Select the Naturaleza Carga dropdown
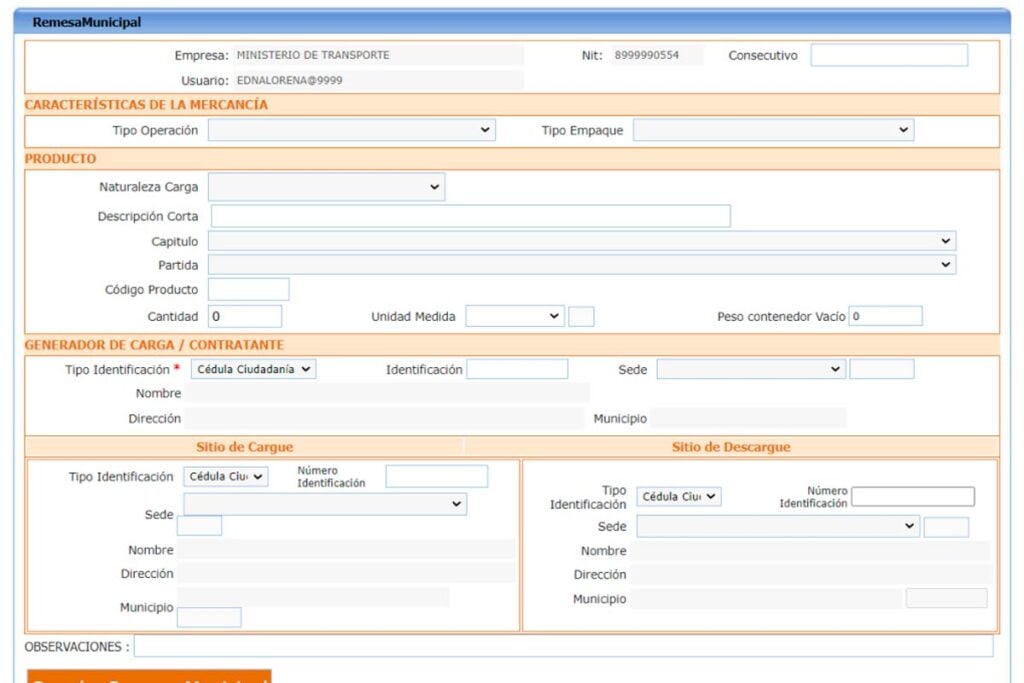The height and width of the screenshot is (683, 1024). [x=326, y=187]
